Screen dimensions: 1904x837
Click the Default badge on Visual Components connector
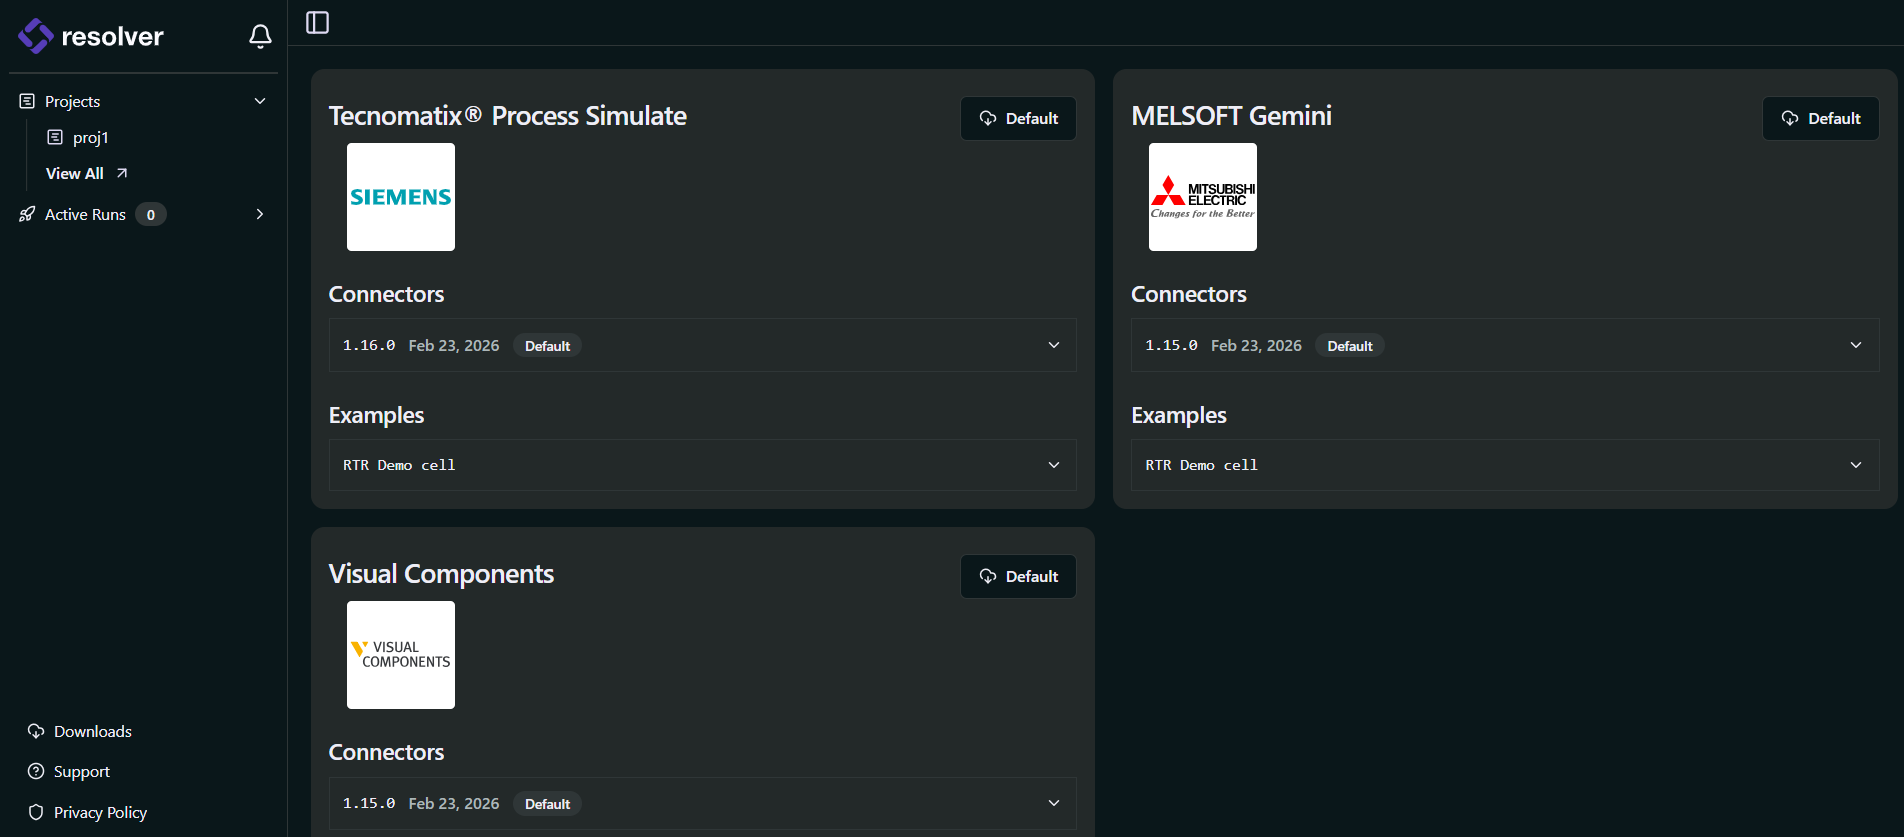(x=547, y=803)
